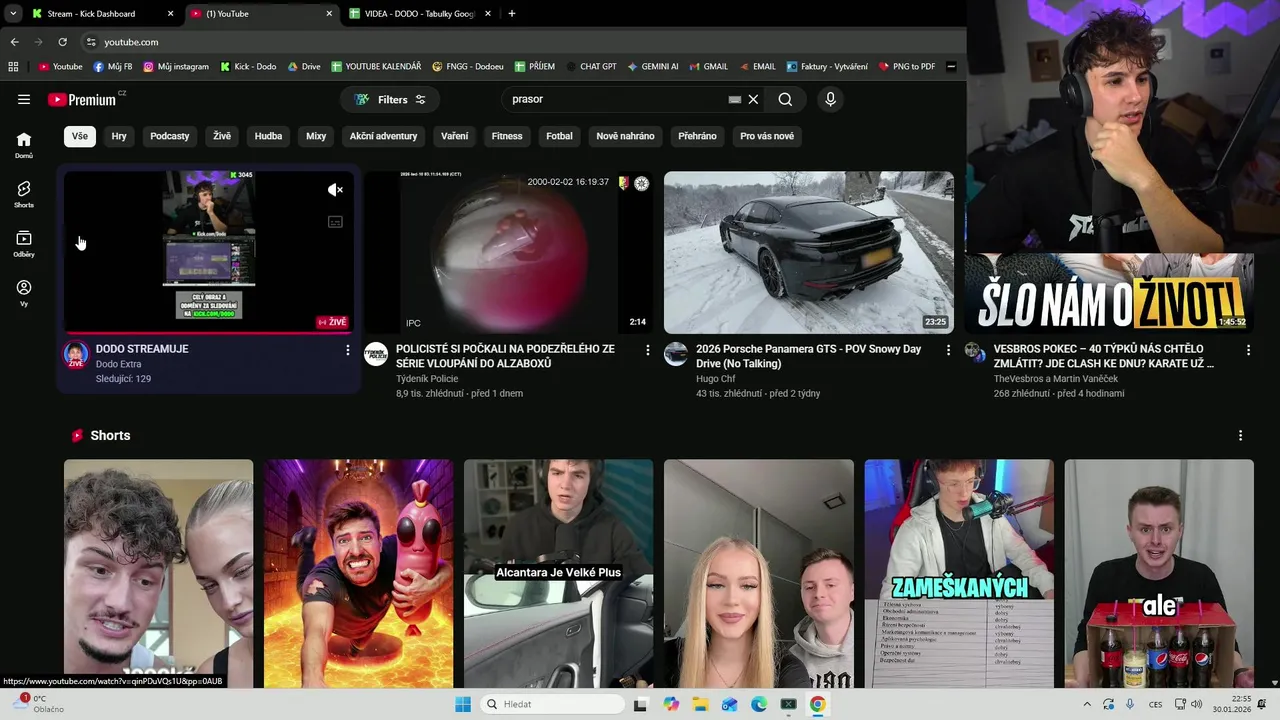Open options menu for VESBROS POKEC video

1248,350
